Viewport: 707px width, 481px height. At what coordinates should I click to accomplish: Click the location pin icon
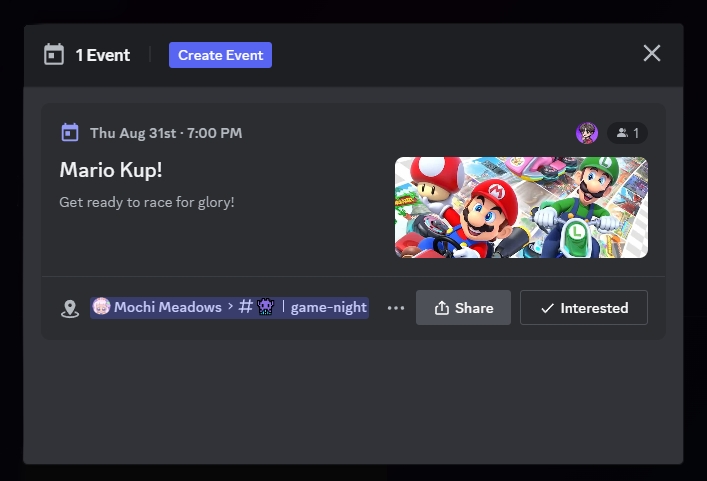coord(70,308)
